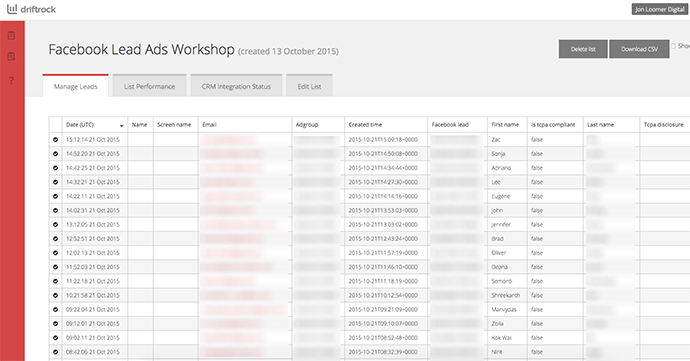Click the check icon for 10:21:58 lead

tap(55, 295)
